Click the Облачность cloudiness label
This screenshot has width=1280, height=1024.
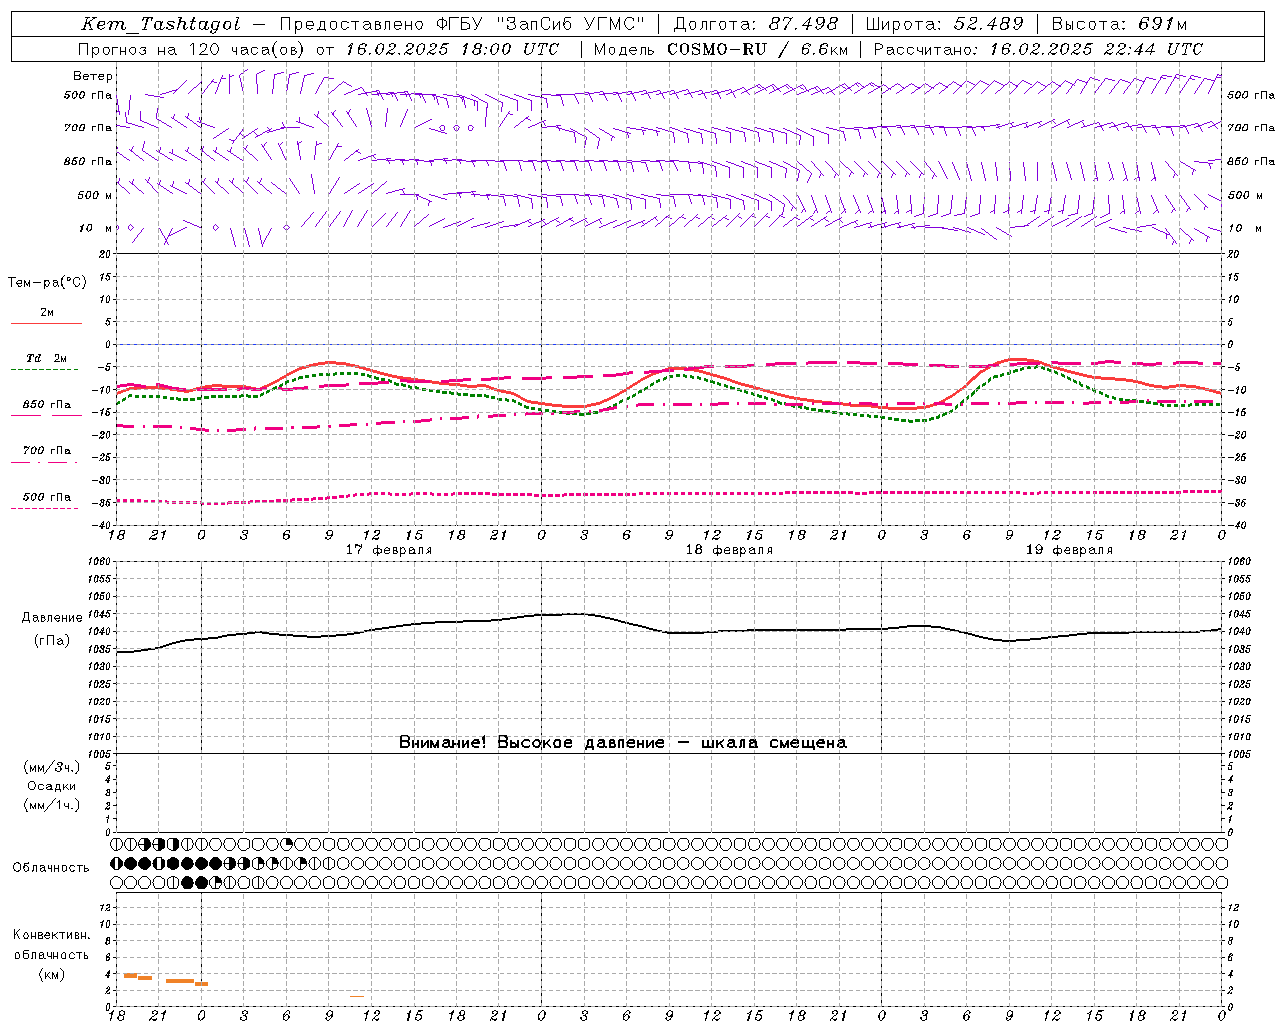click(x=51, y=867)
